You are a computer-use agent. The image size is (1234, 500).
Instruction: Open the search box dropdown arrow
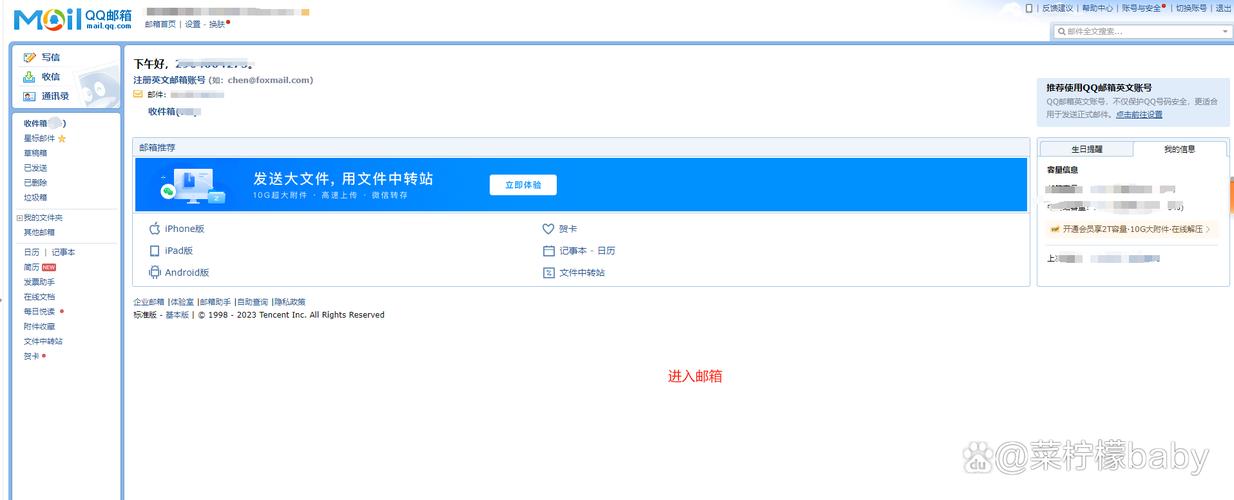coord(1226,31)
